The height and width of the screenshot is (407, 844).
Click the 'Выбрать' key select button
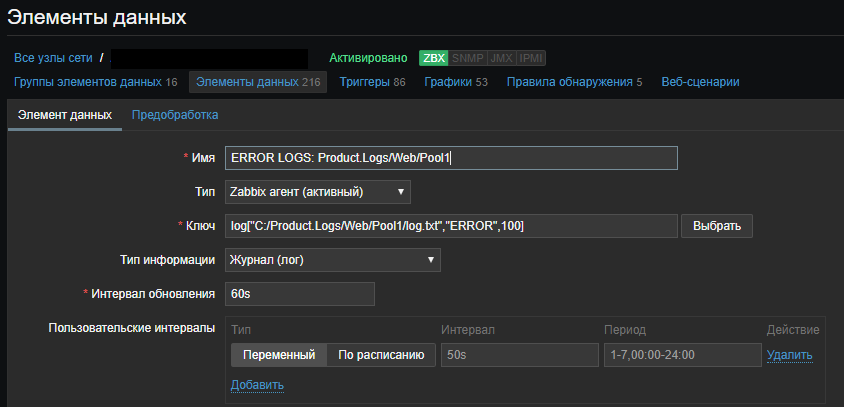[716, 226]
